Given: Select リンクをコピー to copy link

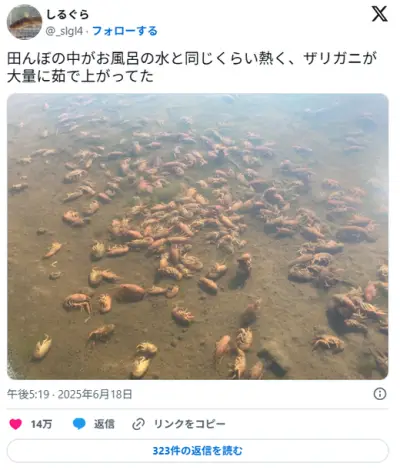Looking at the screenshot, I should (x=189, y=424).
